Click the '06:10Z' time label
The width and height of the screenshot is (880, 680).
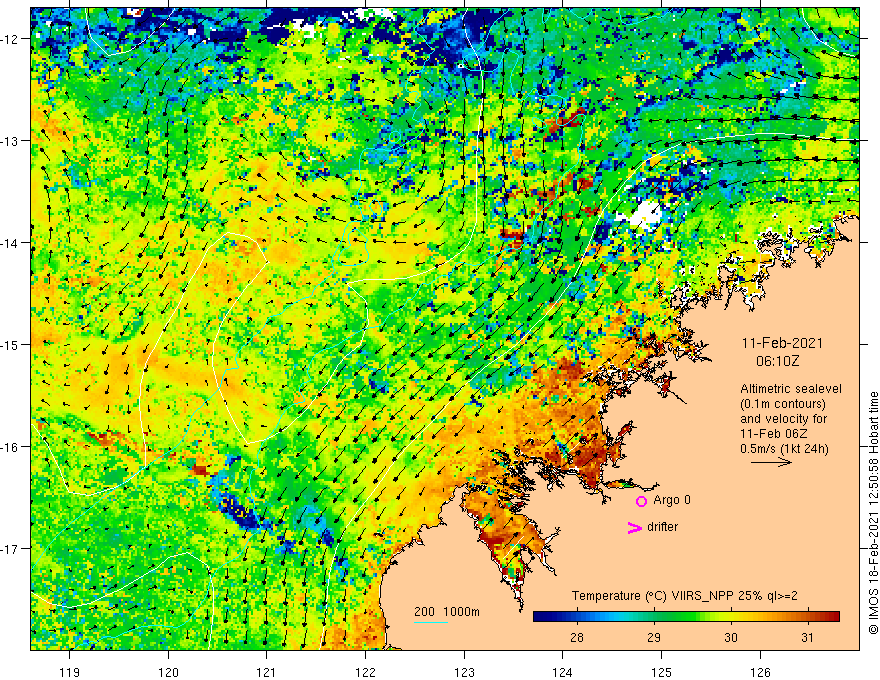click(777, 361)
